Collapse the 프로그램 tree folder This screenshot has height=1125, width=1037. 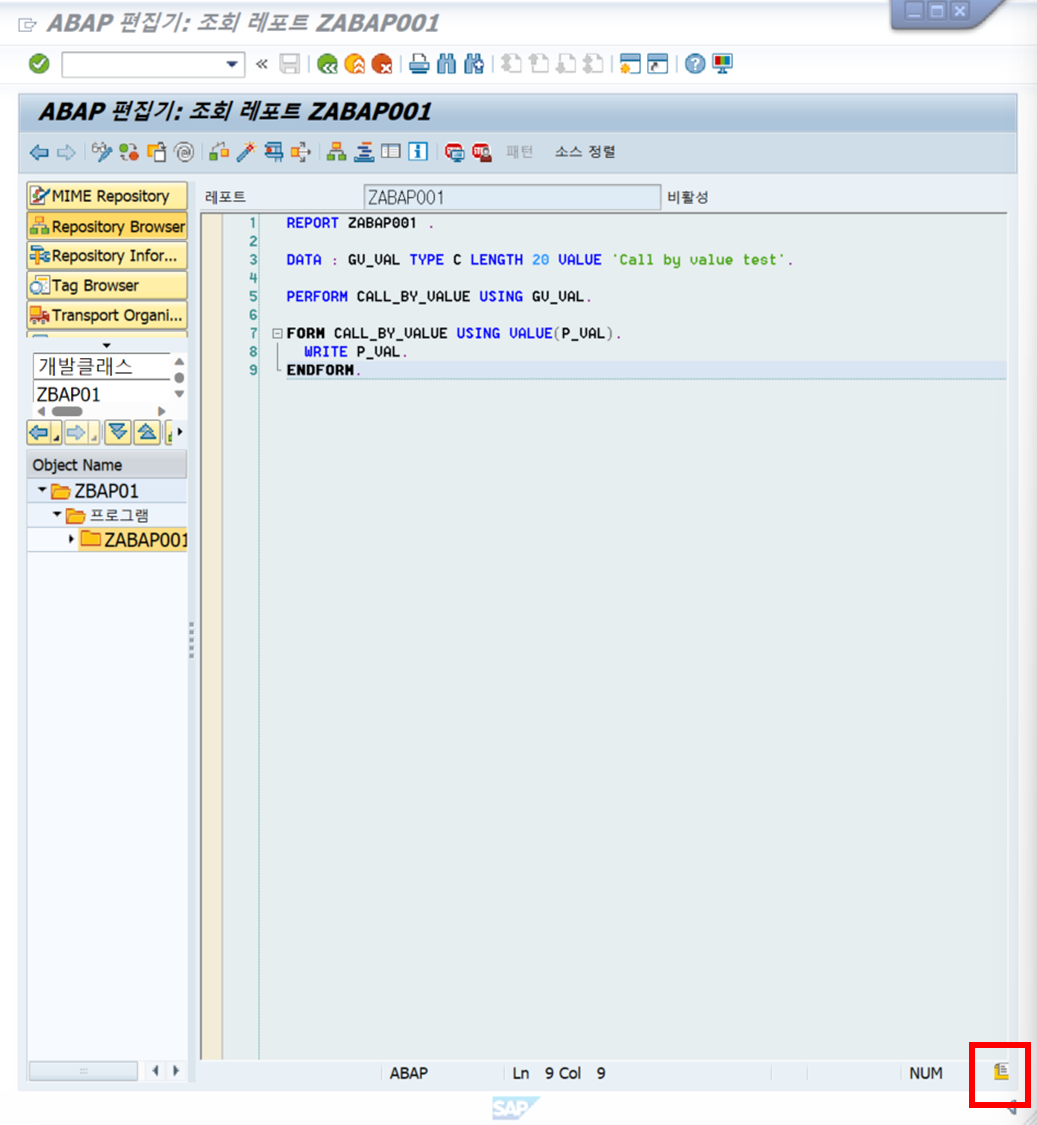click(57, 514)
